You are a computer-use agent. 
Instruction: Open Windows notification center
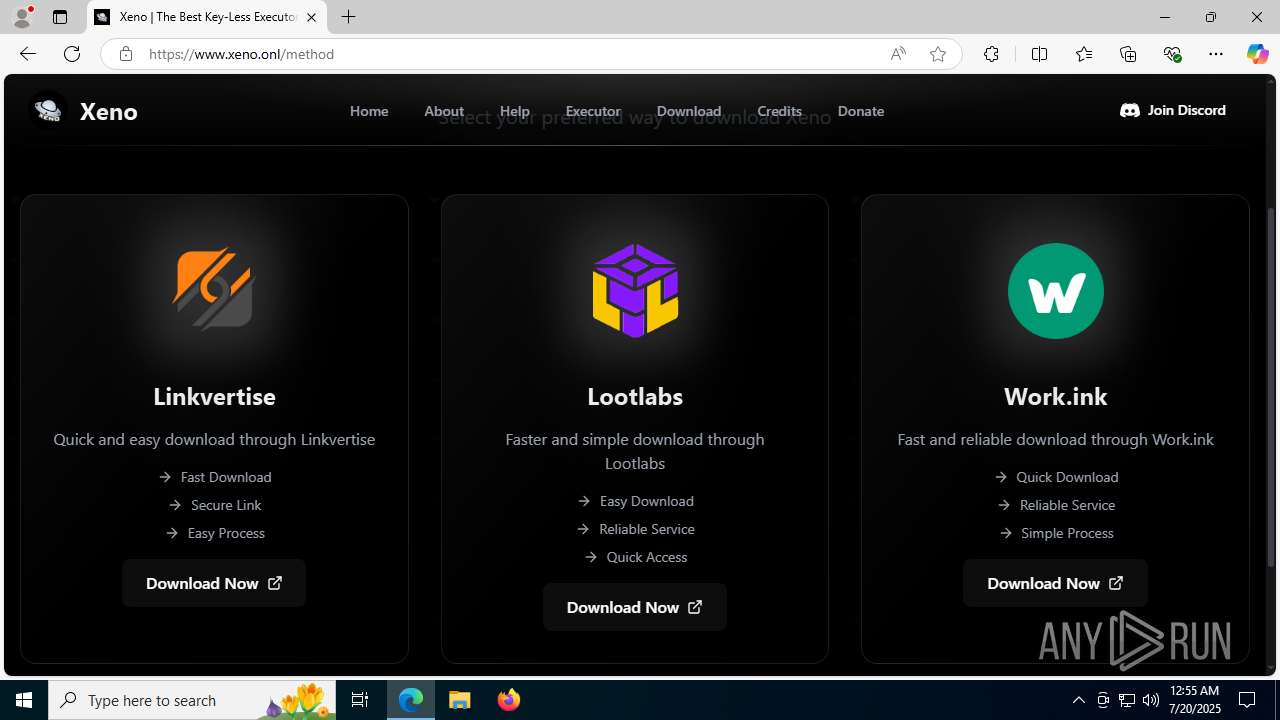pyautogui.click(x=1247, y=700)
